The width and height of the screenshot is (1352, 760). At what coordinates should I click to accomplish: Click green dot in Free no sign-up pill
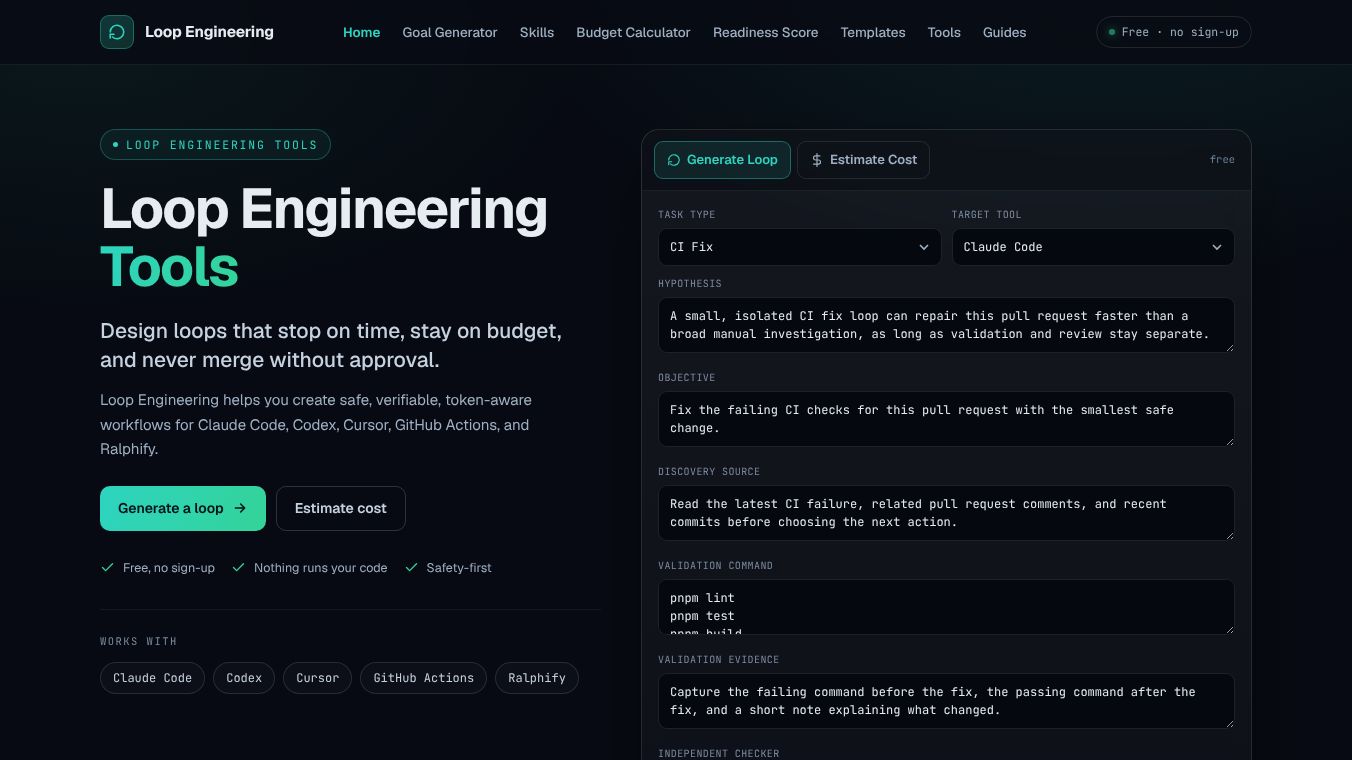[1112, 32]
